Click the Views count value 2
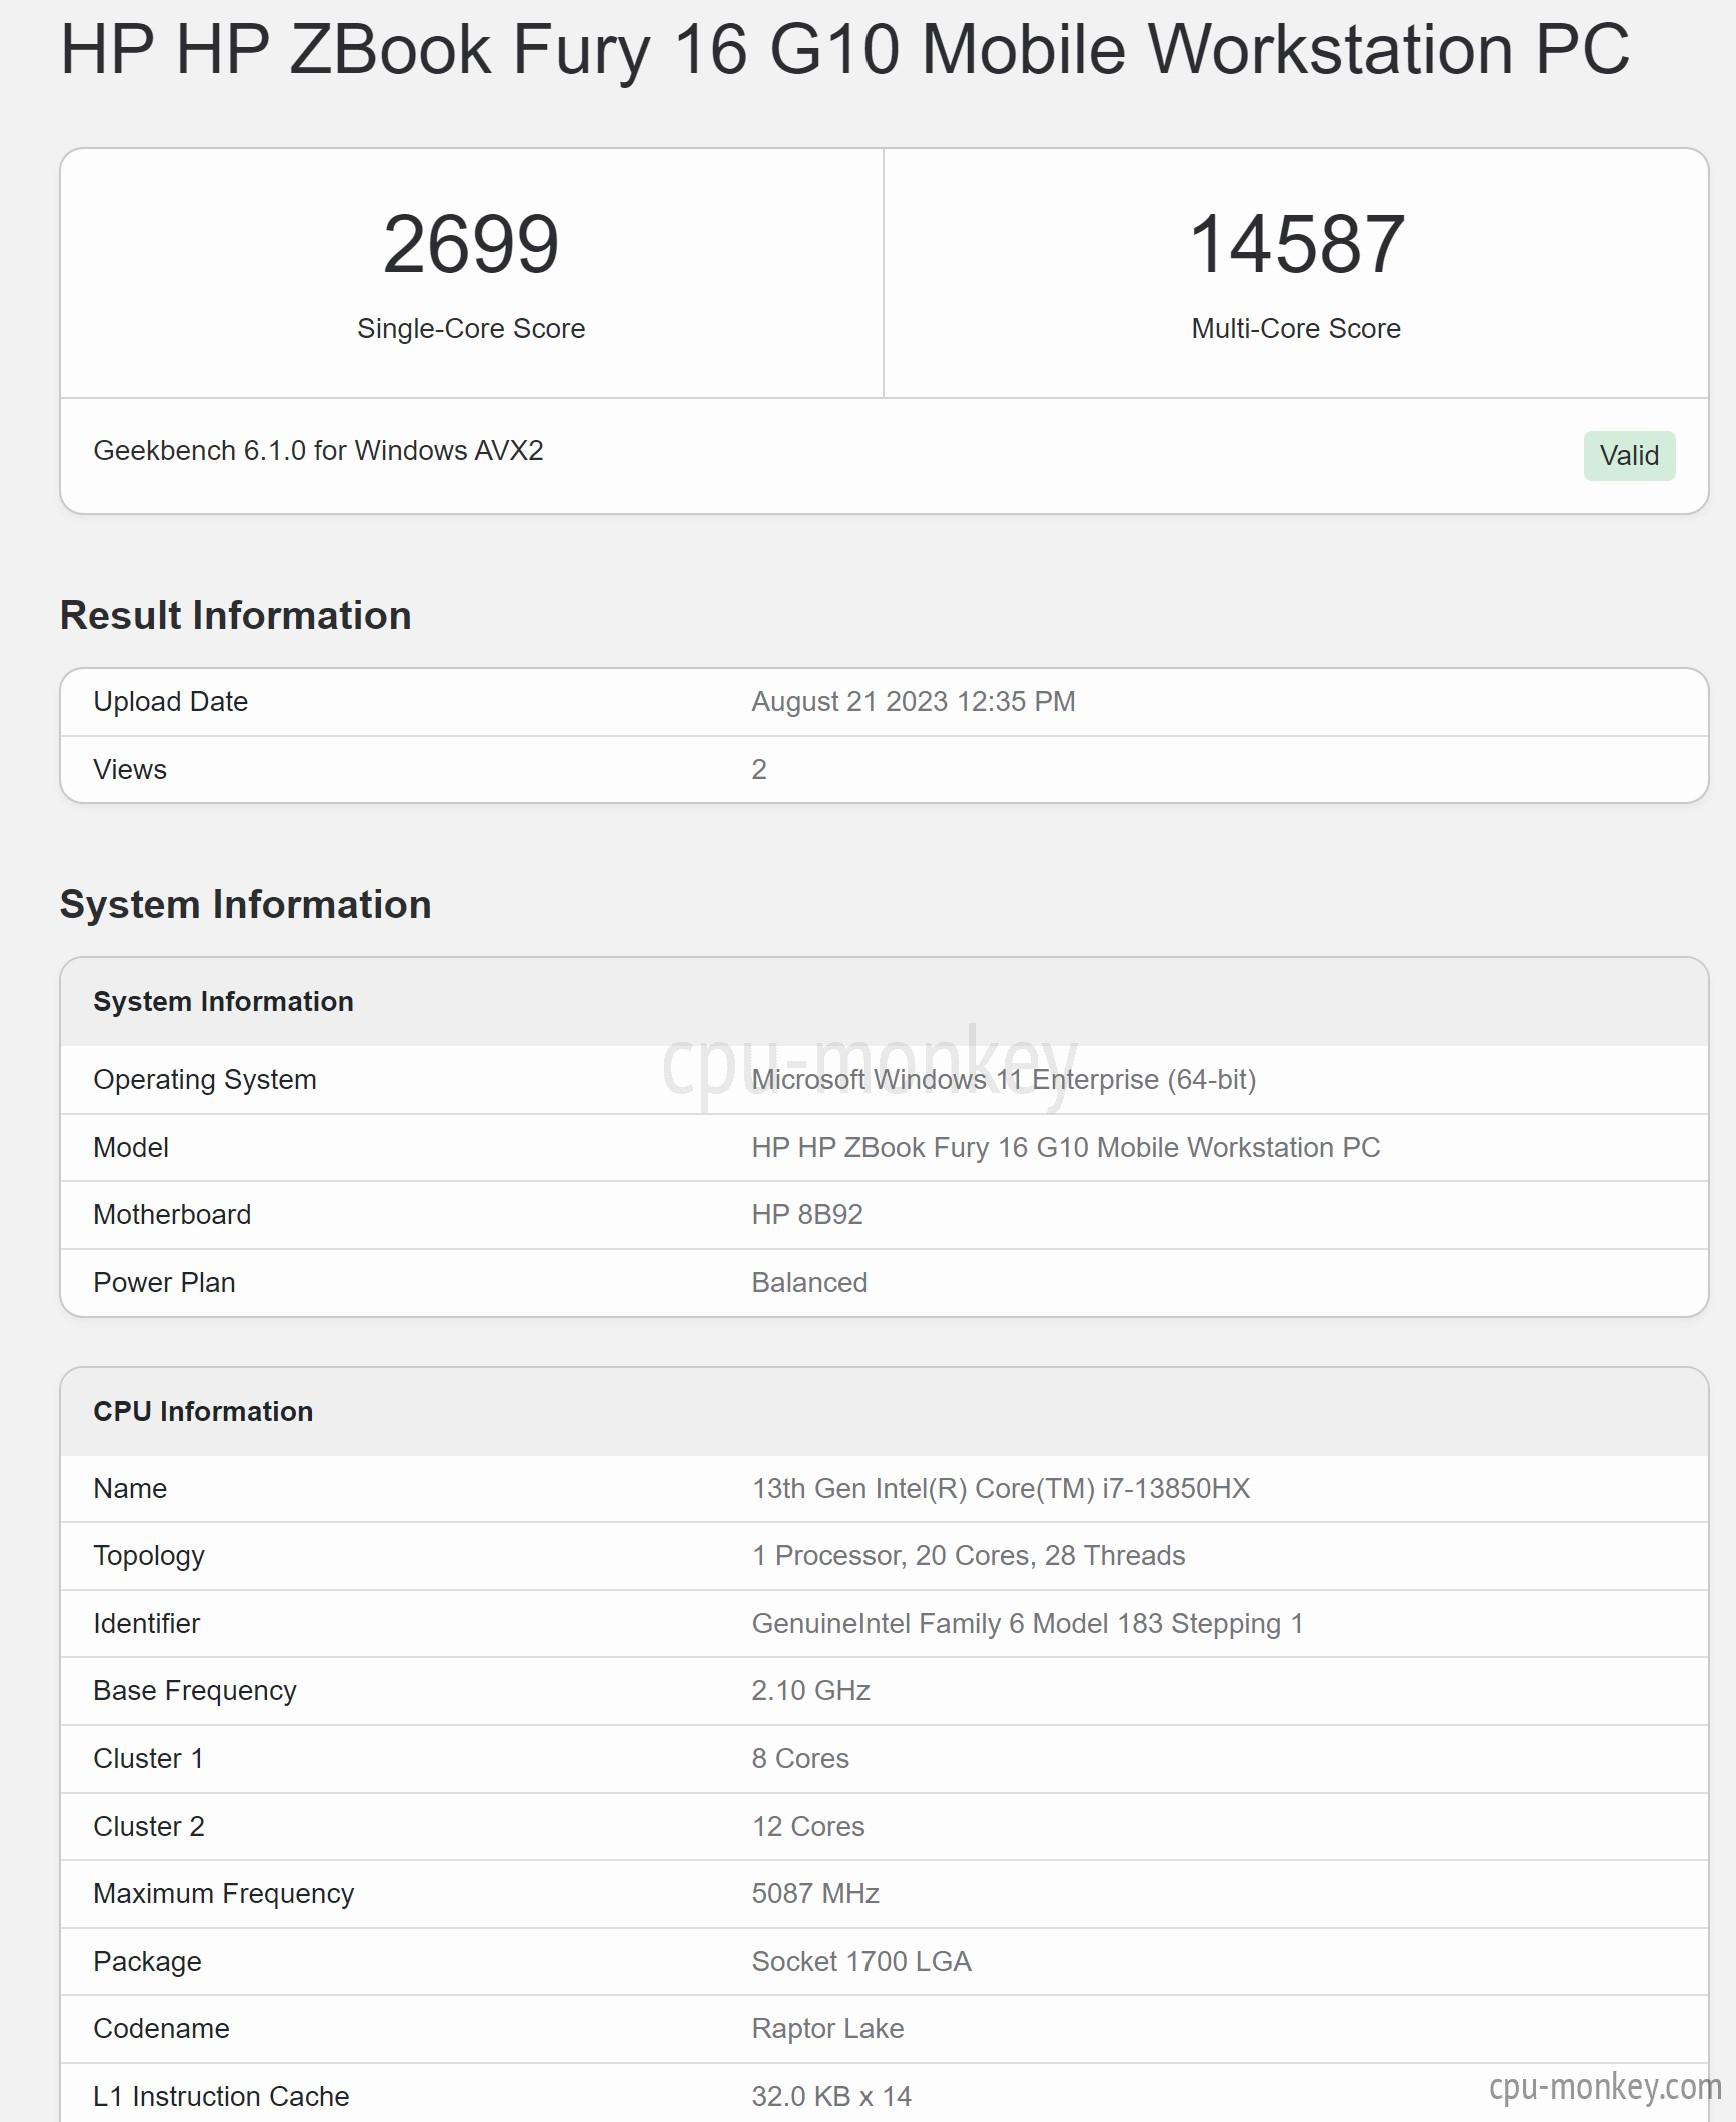The image size is (1736, 2122). tap(759, 770)
